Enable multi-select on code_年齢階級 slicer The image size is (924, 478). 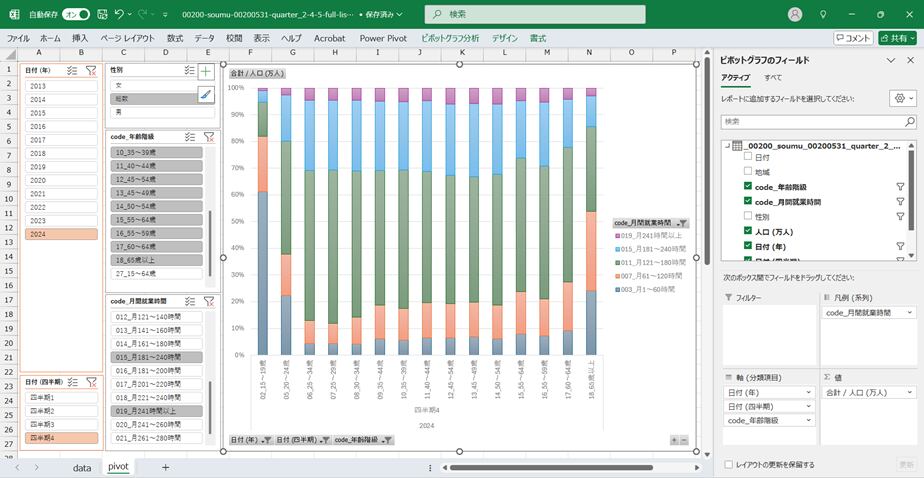point(190,136)
